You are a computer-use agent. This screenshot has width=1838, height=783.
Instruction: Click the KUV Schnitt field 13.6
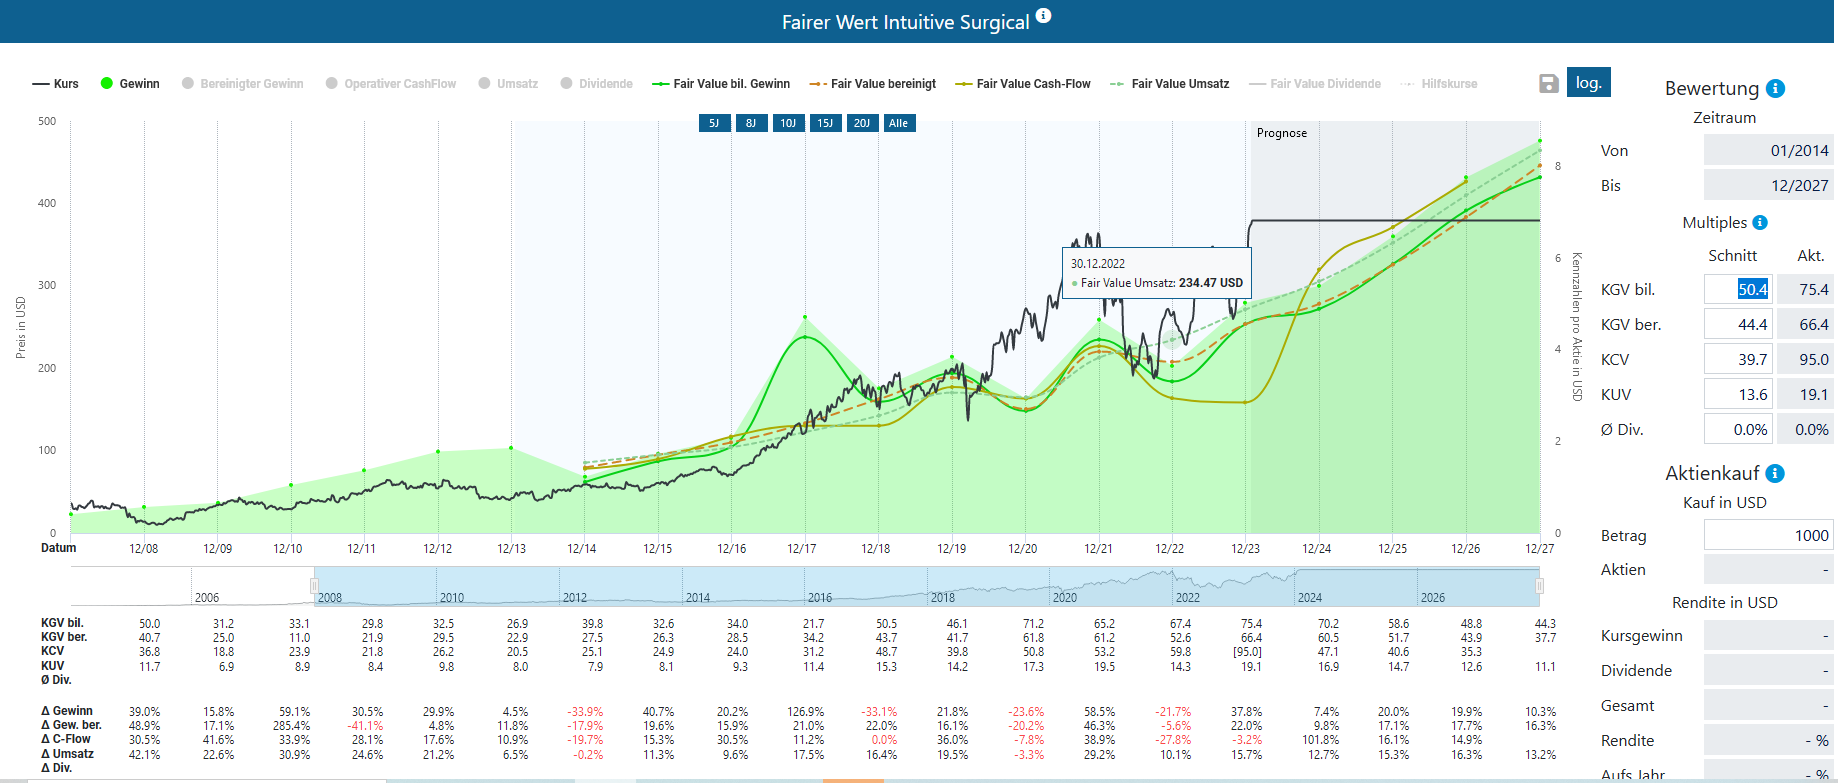[x=1738, y=394]
